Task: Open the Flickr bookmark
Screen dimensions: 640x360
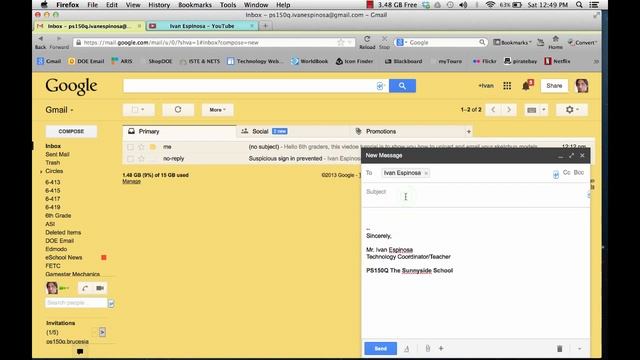Action: pyautogui.click(x=484, y=61)
